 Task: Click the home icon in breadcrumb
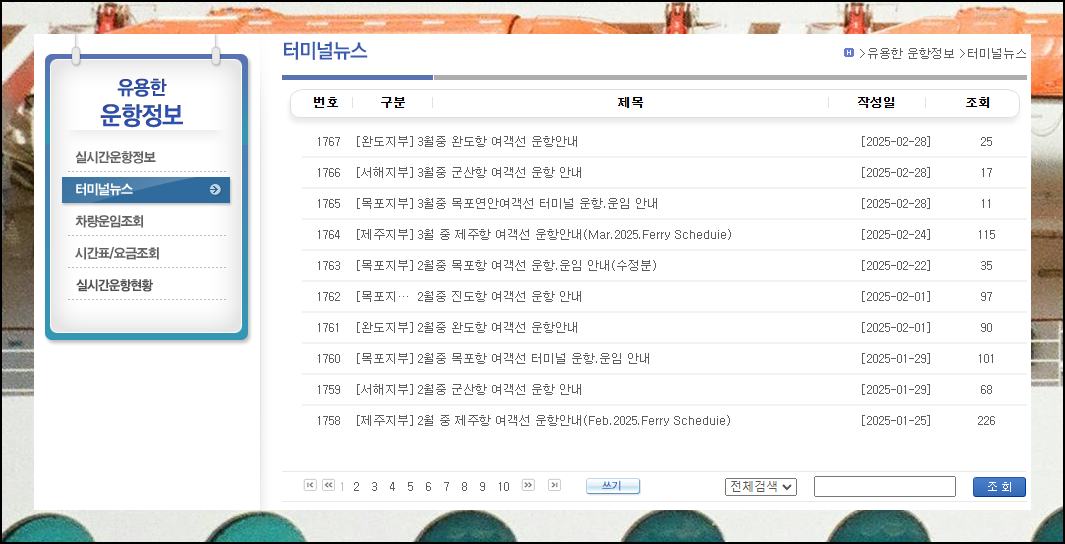(848, 52)
